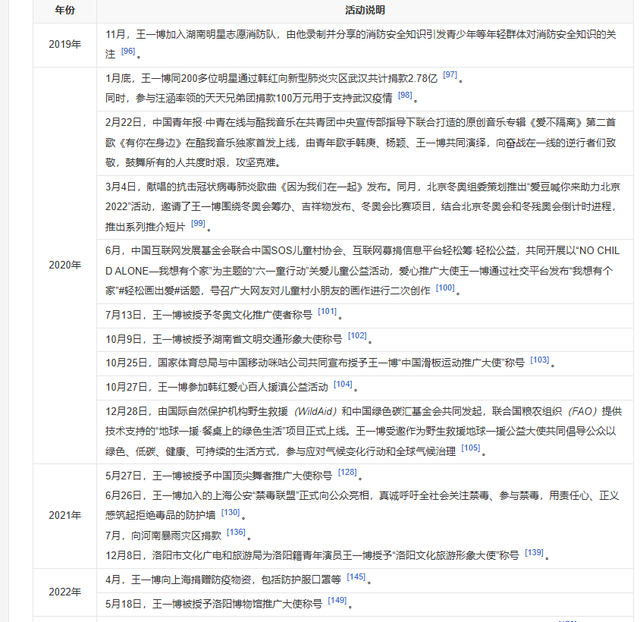This screenshot has height=622, width=640.
Task: Click the 5月18日 洛阳博物馆 row
Action: pyautogui.click(x=365, y=604)
